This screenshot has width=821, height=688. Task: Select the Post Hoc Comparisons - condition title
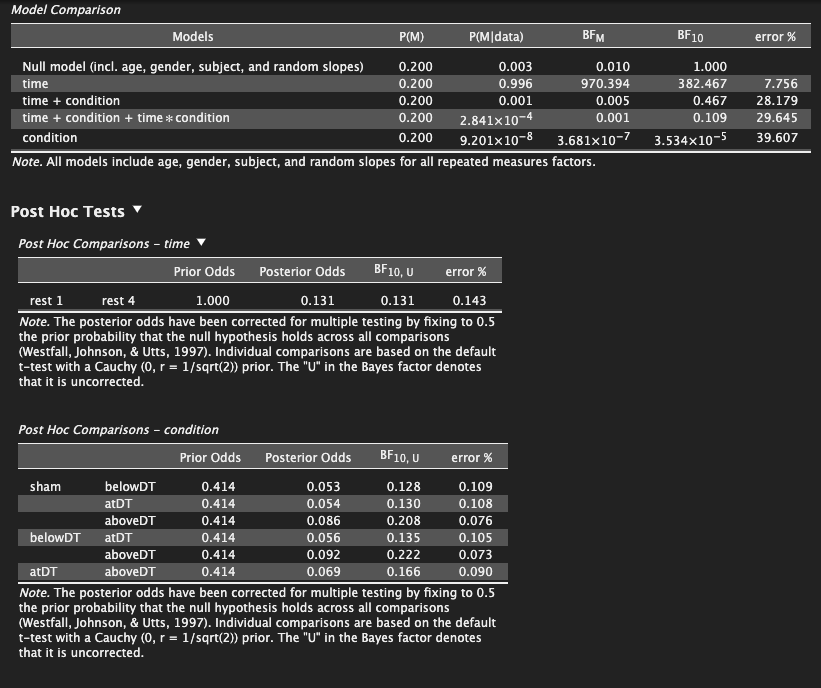pos(118,430)
